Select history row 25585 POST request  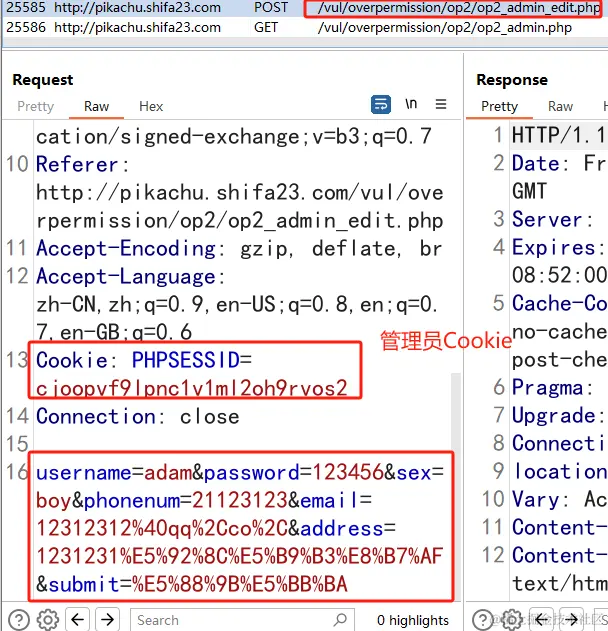(x=304, y=8)
